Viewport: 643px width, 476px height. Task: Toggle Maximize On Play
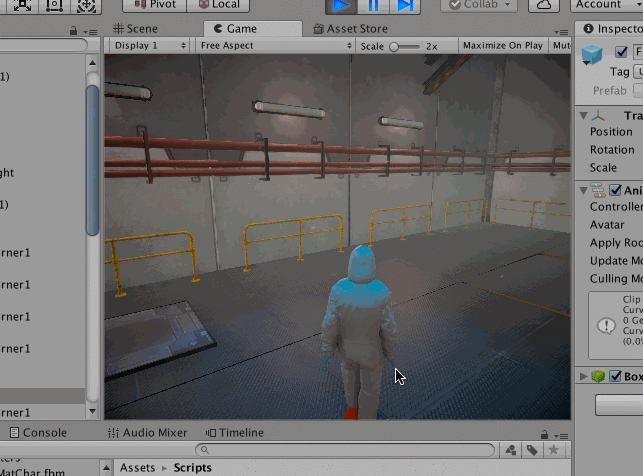503,46
